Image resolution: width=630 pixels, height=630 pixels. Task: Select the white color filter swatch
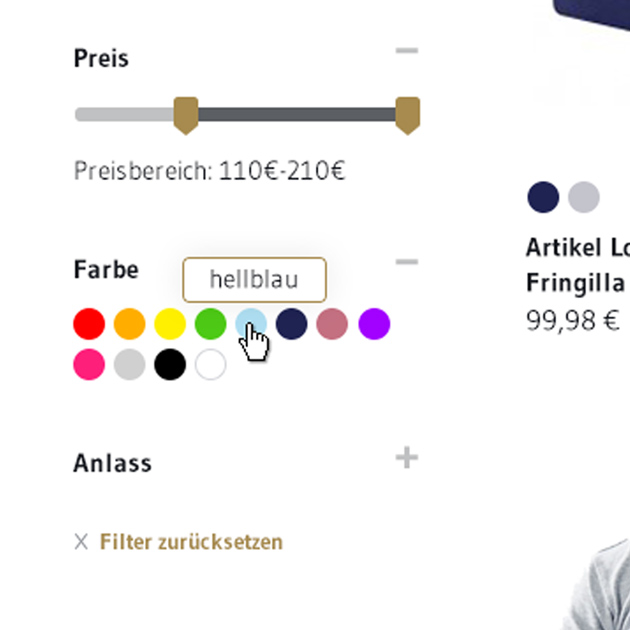211,364
